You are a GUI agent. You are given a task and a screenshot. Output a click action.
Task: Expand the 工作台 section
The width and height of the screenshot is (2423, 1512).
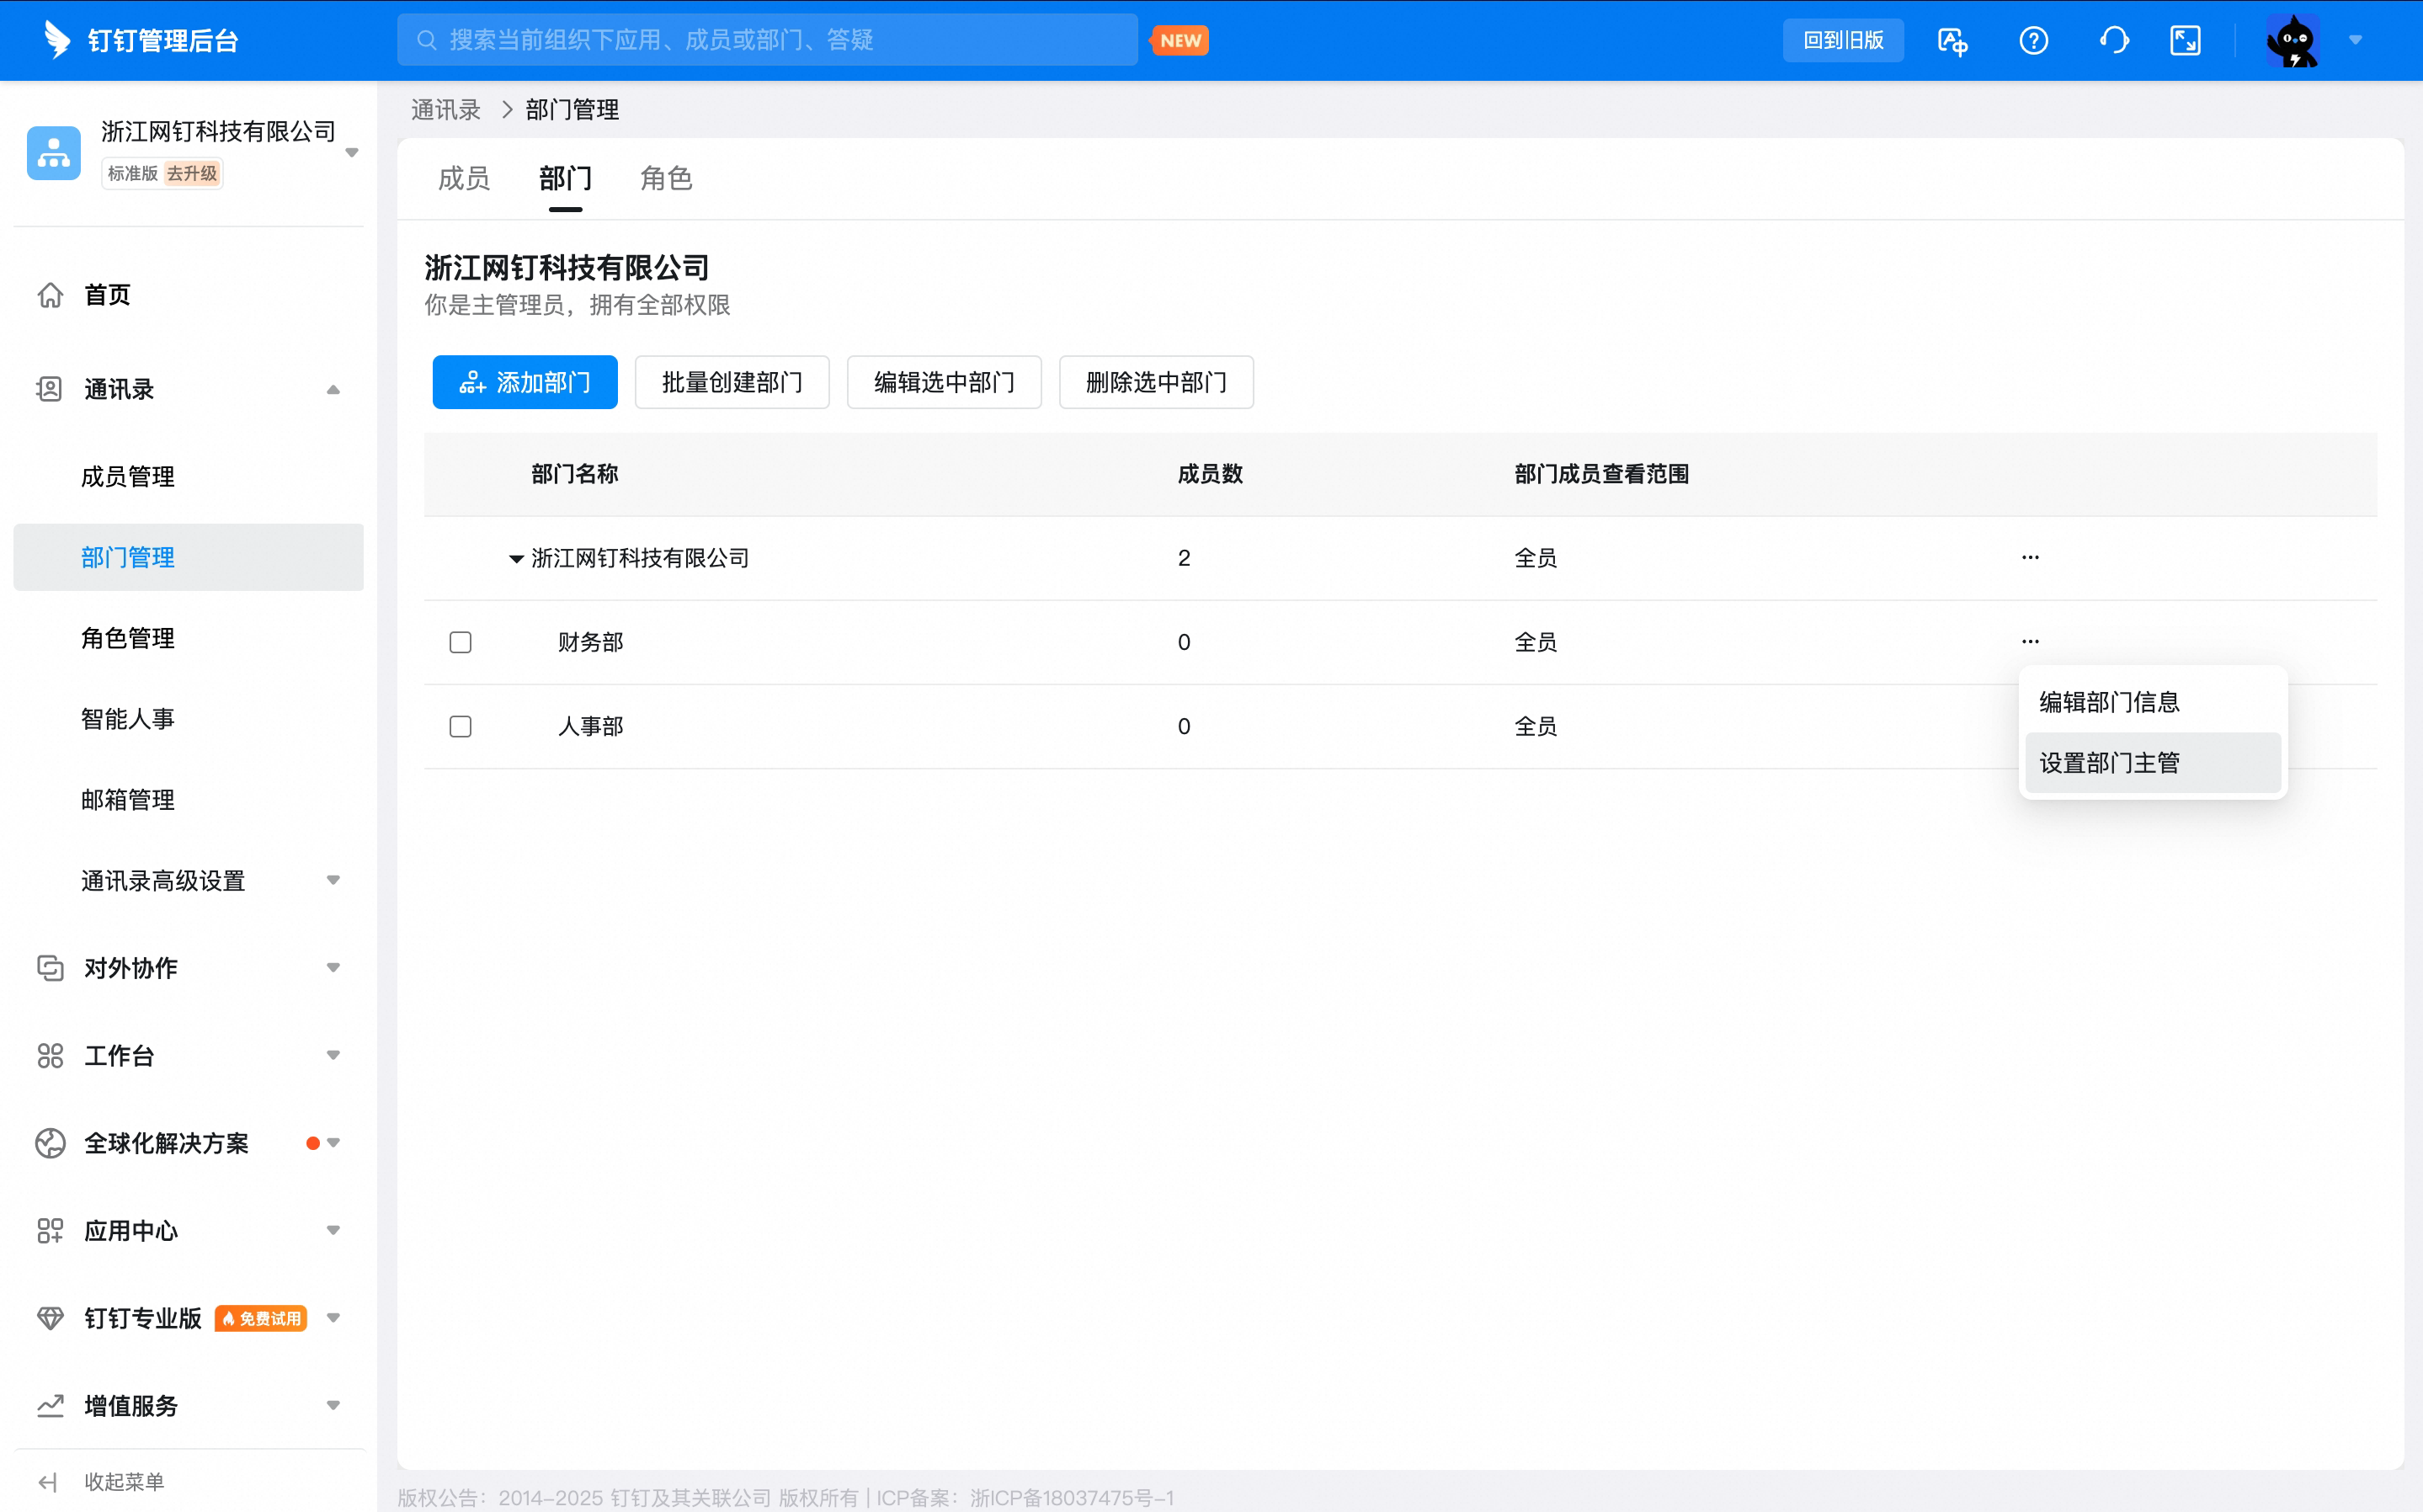point(333,1055)
